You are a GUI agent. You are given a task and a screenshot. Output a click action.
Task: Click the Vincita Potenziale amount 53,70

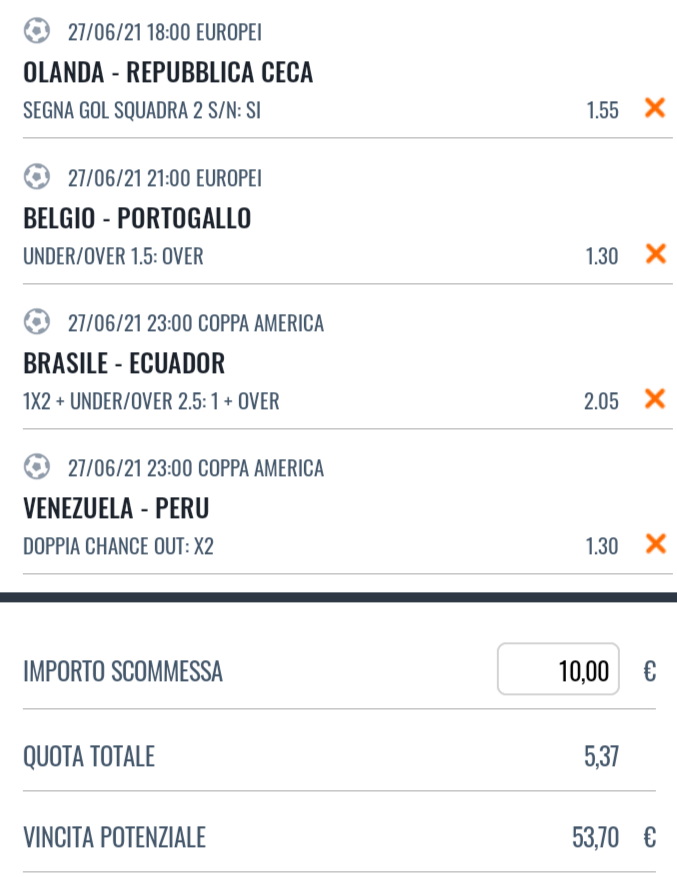click(x=595, y=837)
